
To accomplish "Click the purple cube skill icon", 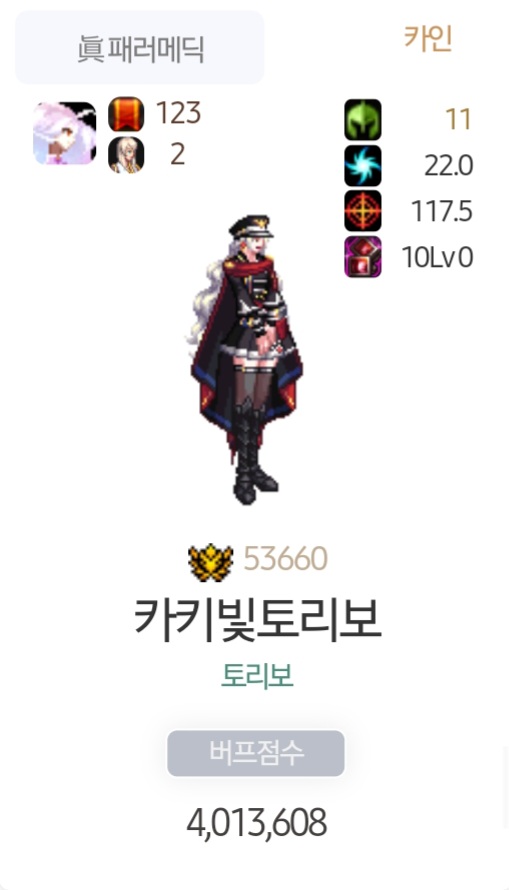I will tap(363, 257).
